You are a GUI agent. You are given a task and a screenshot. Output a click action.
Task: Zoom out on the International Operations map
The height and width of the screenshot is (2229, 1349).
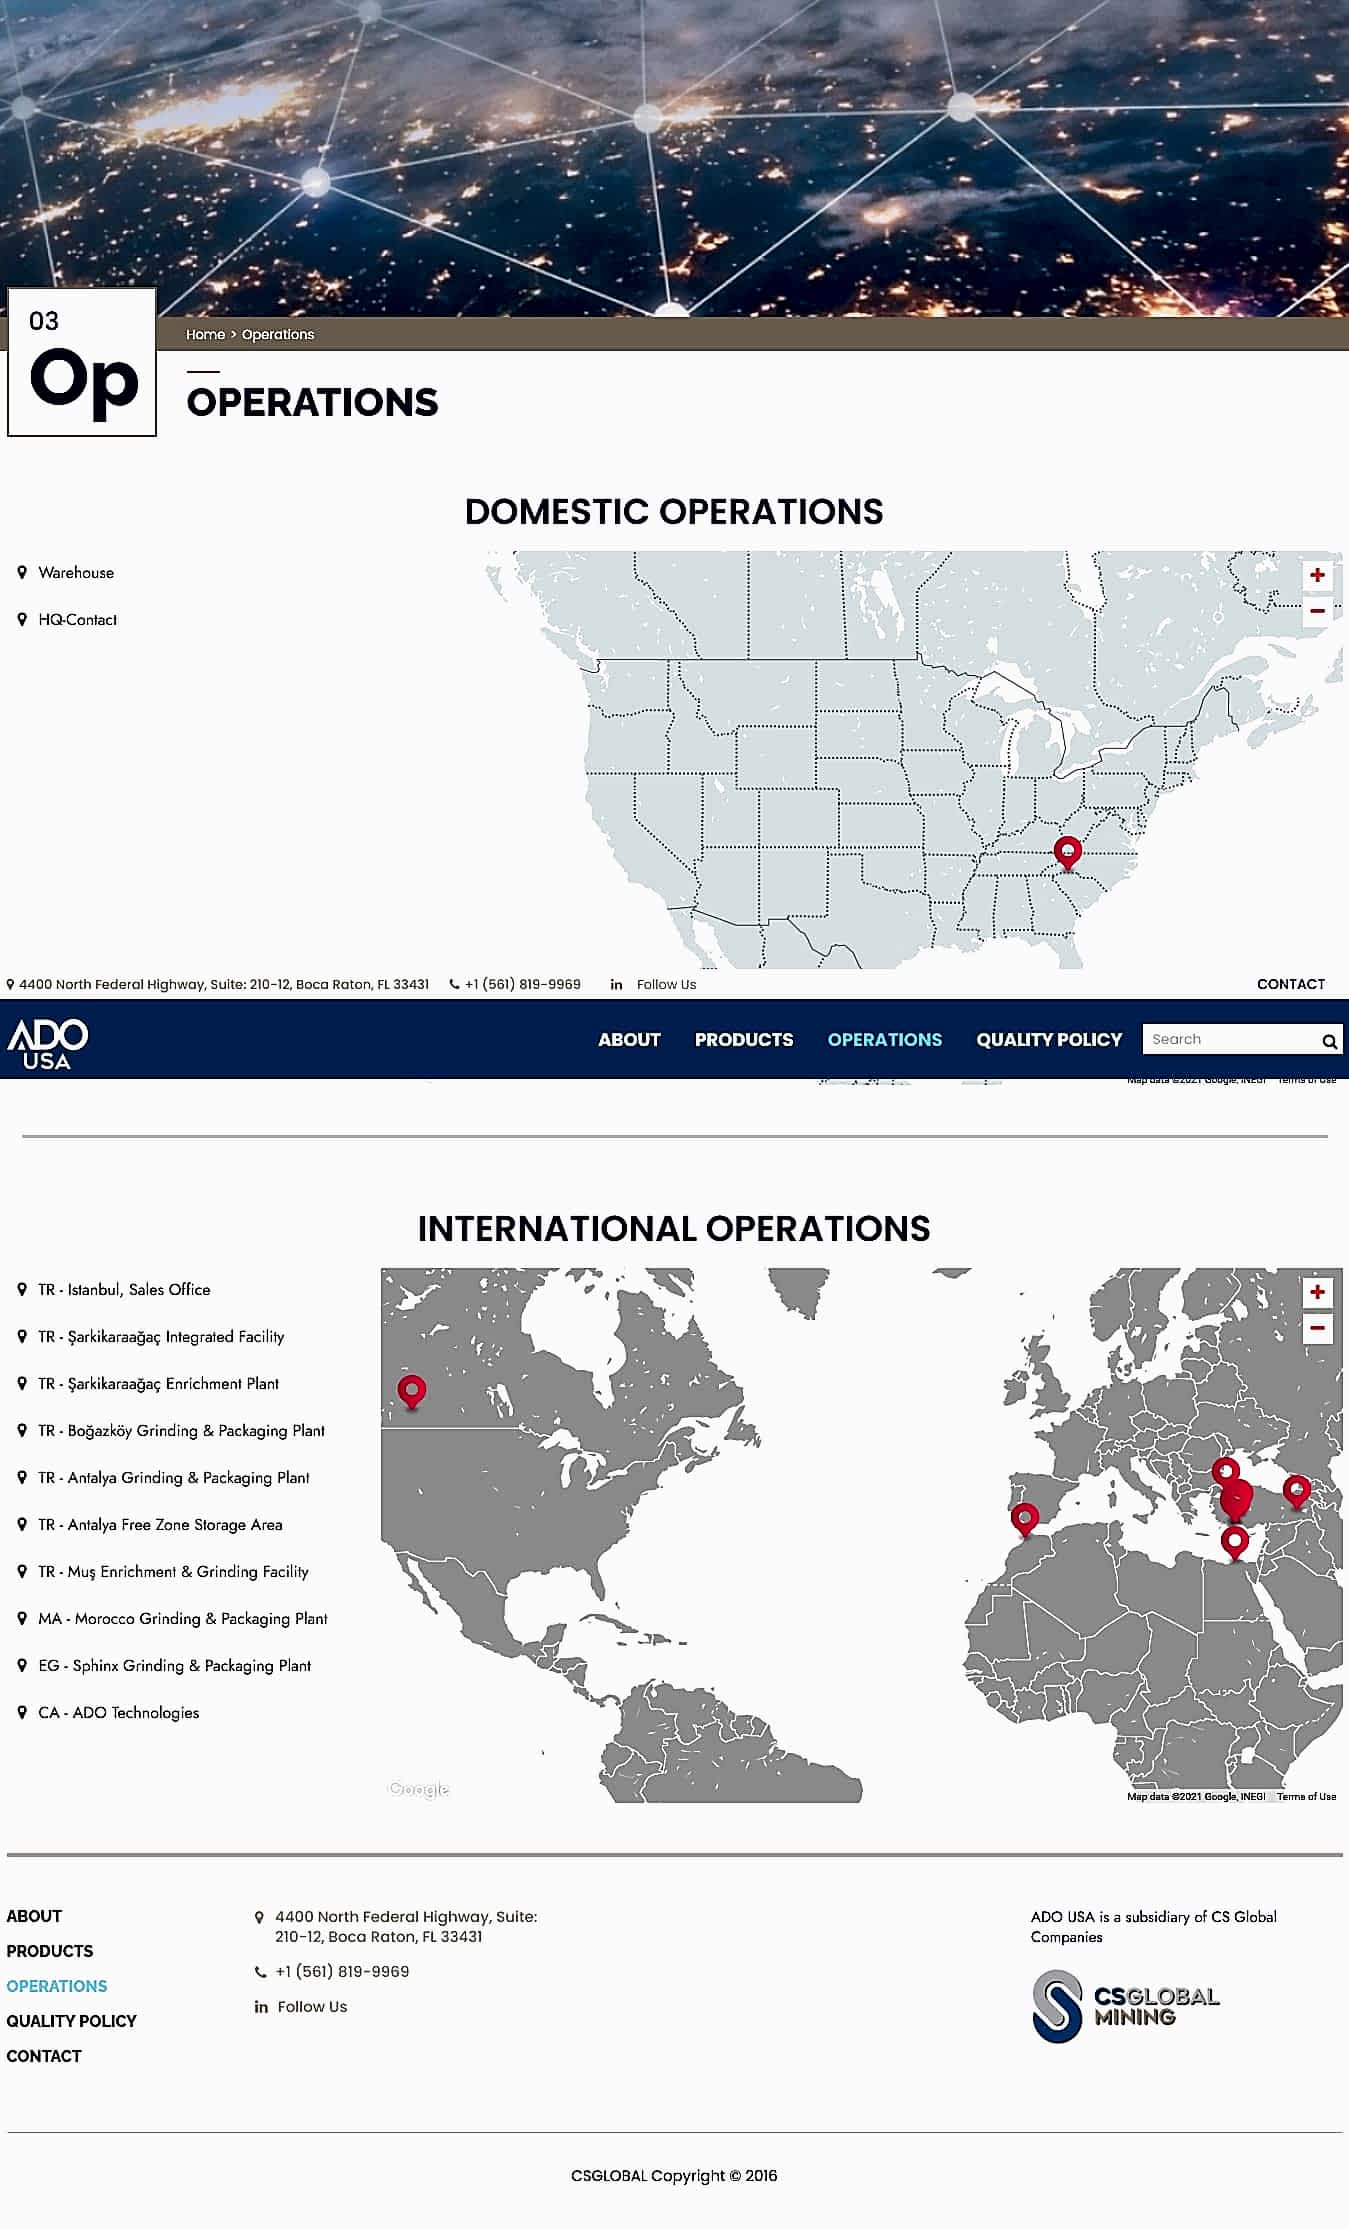click(1316, 1328)
